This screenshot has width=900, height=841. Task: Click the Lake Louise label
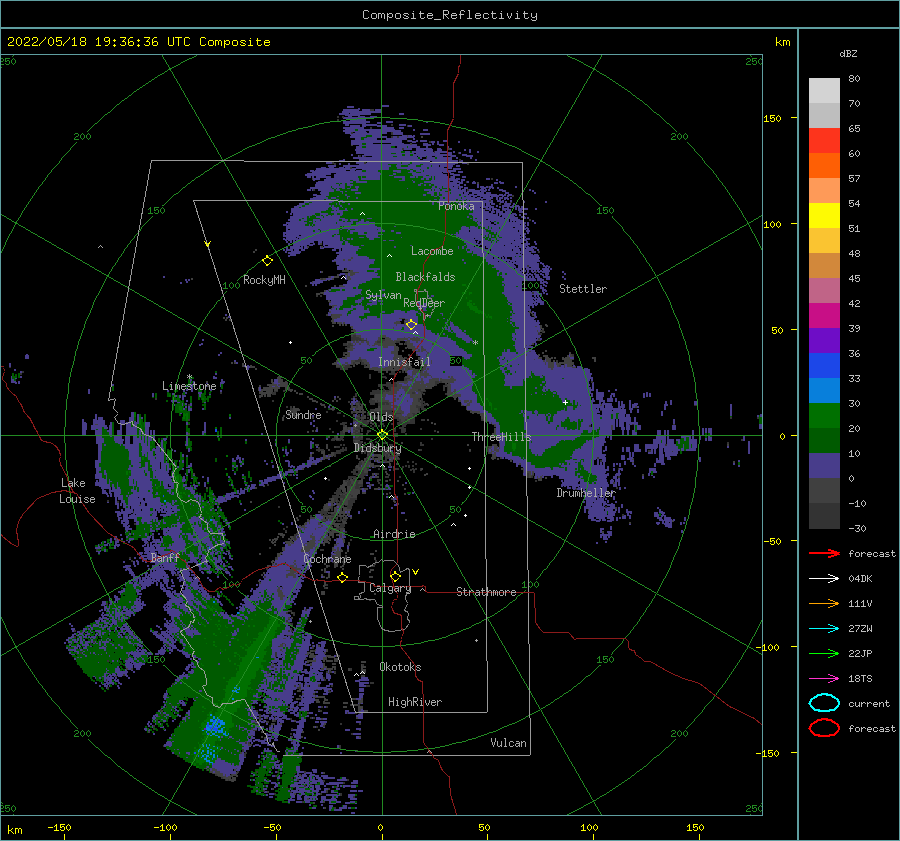77,491
